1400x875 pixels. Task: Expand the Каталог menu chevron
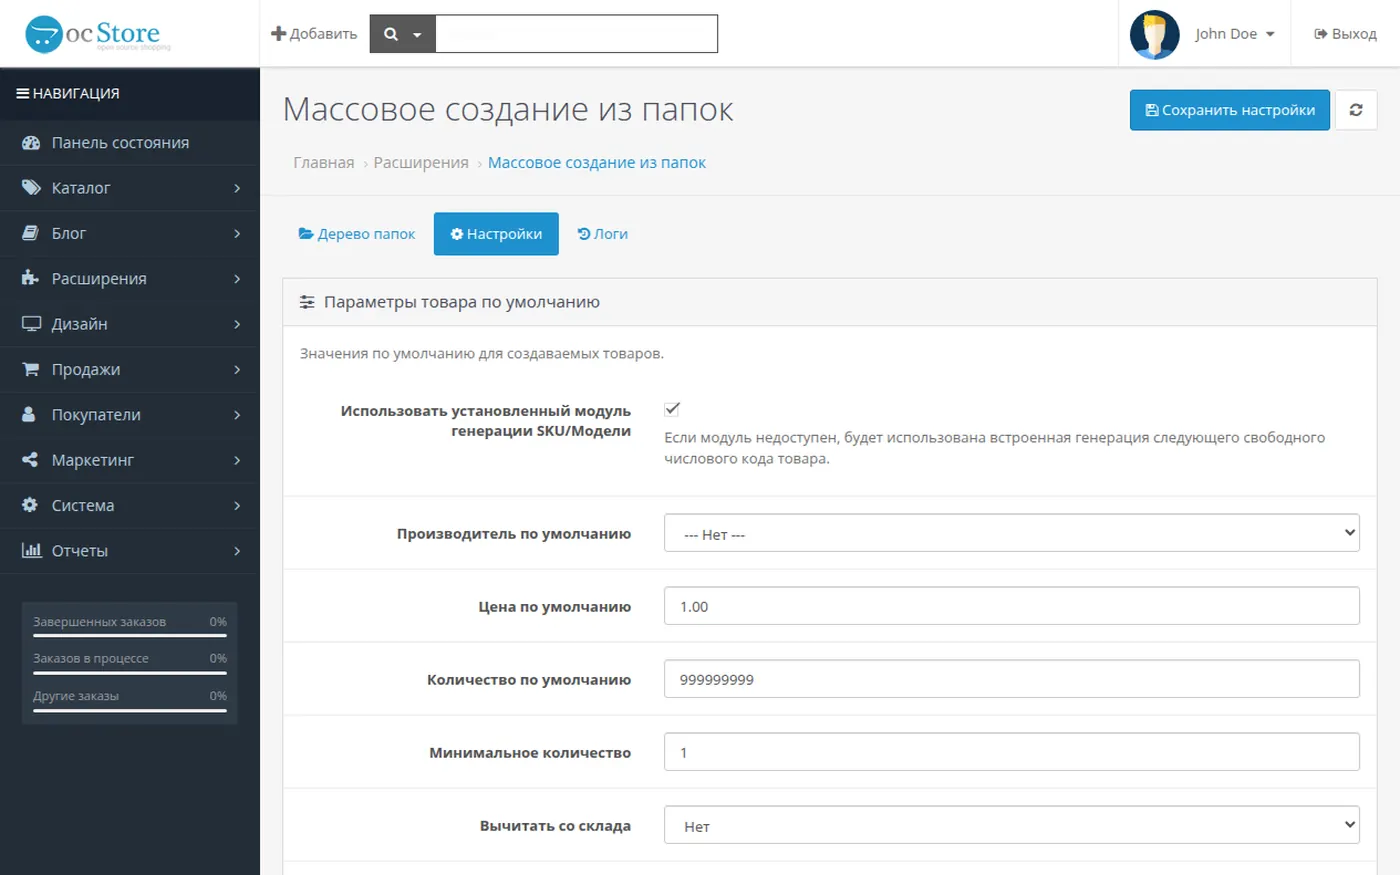point(237,188)
